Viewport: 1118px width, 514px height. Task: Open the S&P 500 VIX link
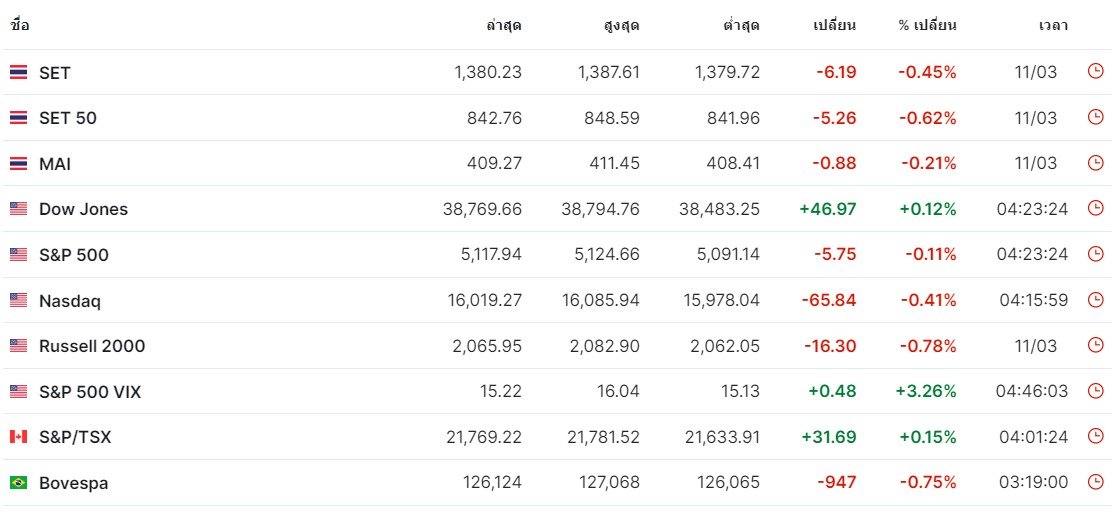[90, 392]
